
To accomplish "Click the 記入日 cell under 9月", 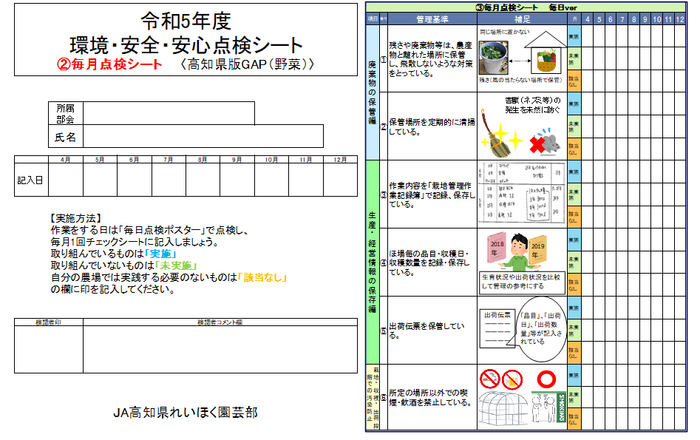I will (237, 180).
